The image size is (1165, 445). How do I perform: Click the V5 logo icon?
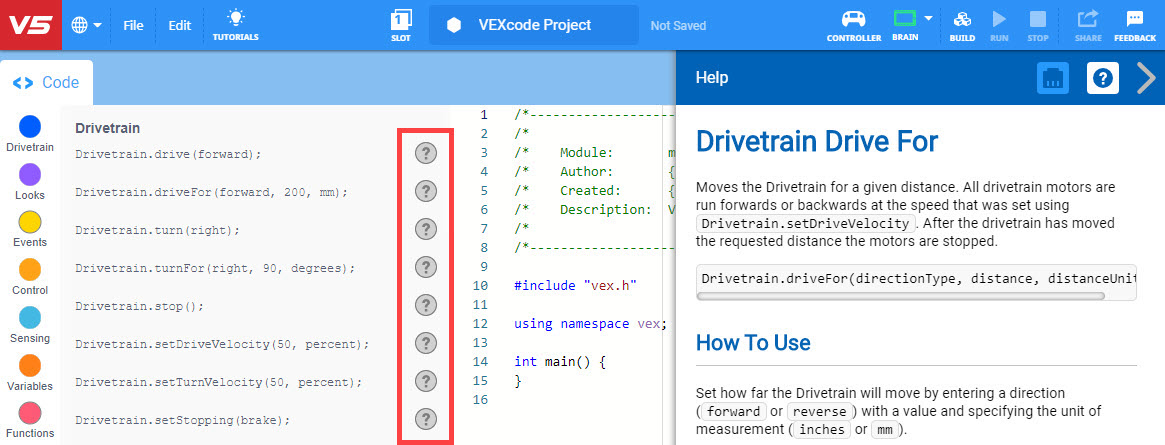click(x=30, y=25)
